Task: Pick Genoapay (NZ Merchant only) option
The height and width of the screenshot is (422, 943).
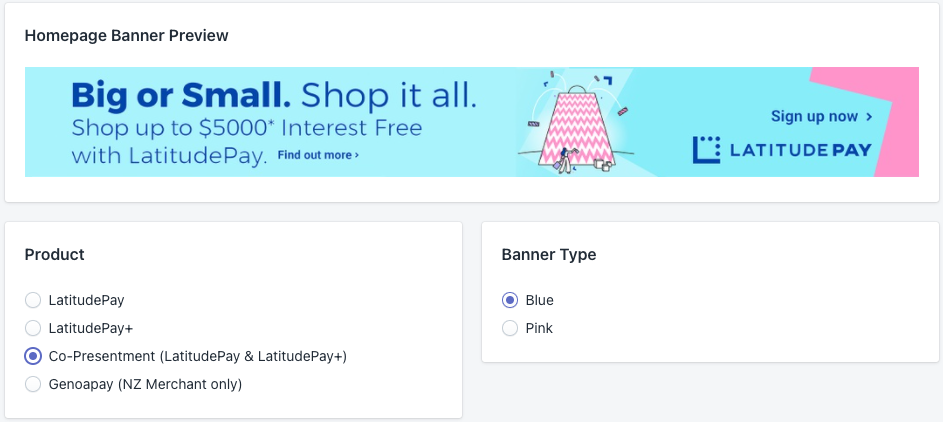Action: click(x=33, y=384)
